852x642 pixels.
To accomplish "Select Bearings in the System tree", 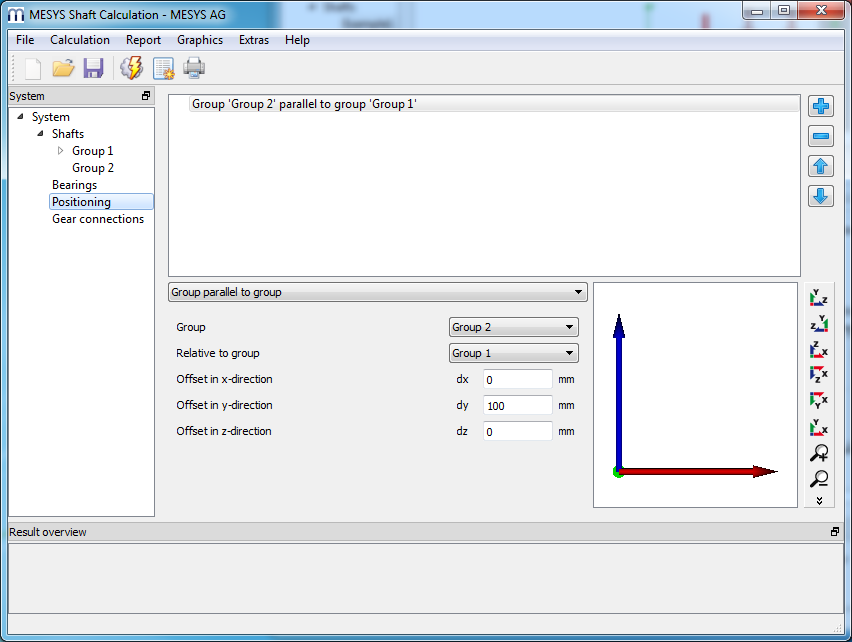I will [75, 185].
